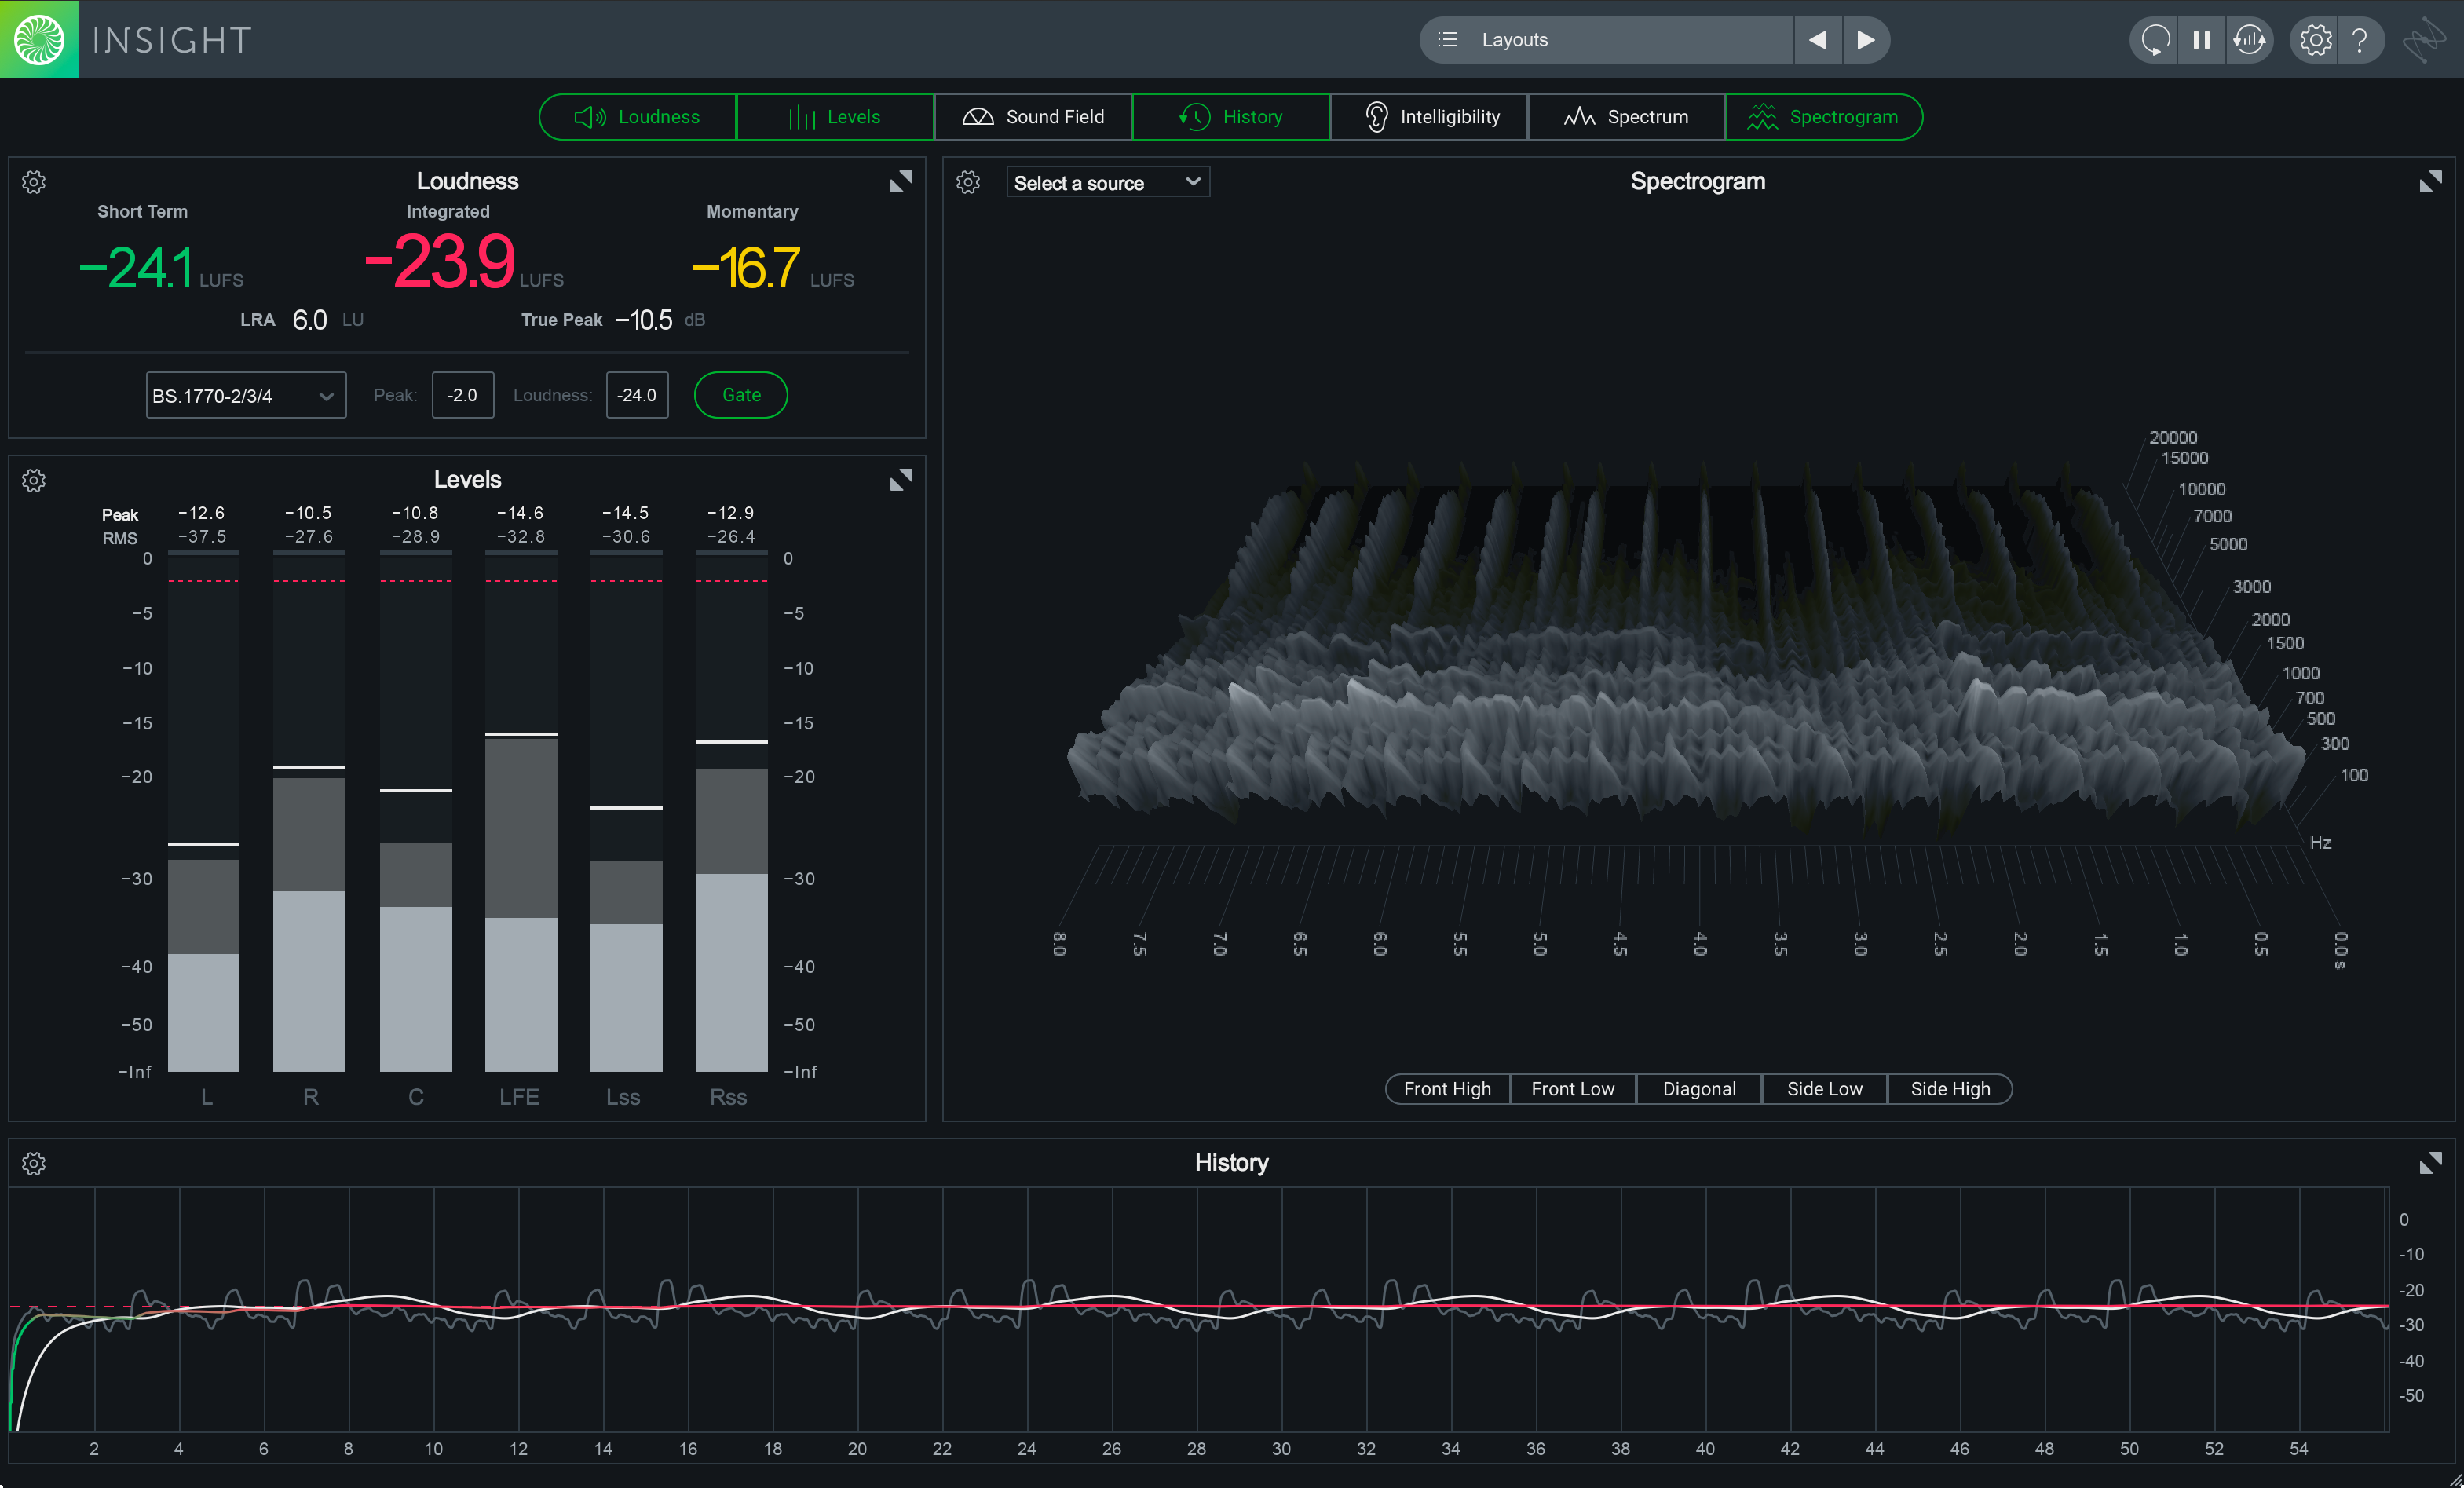Open the Levels panel settings gear
Screen dimensions: 2464x1488
(x=34, y=480)
